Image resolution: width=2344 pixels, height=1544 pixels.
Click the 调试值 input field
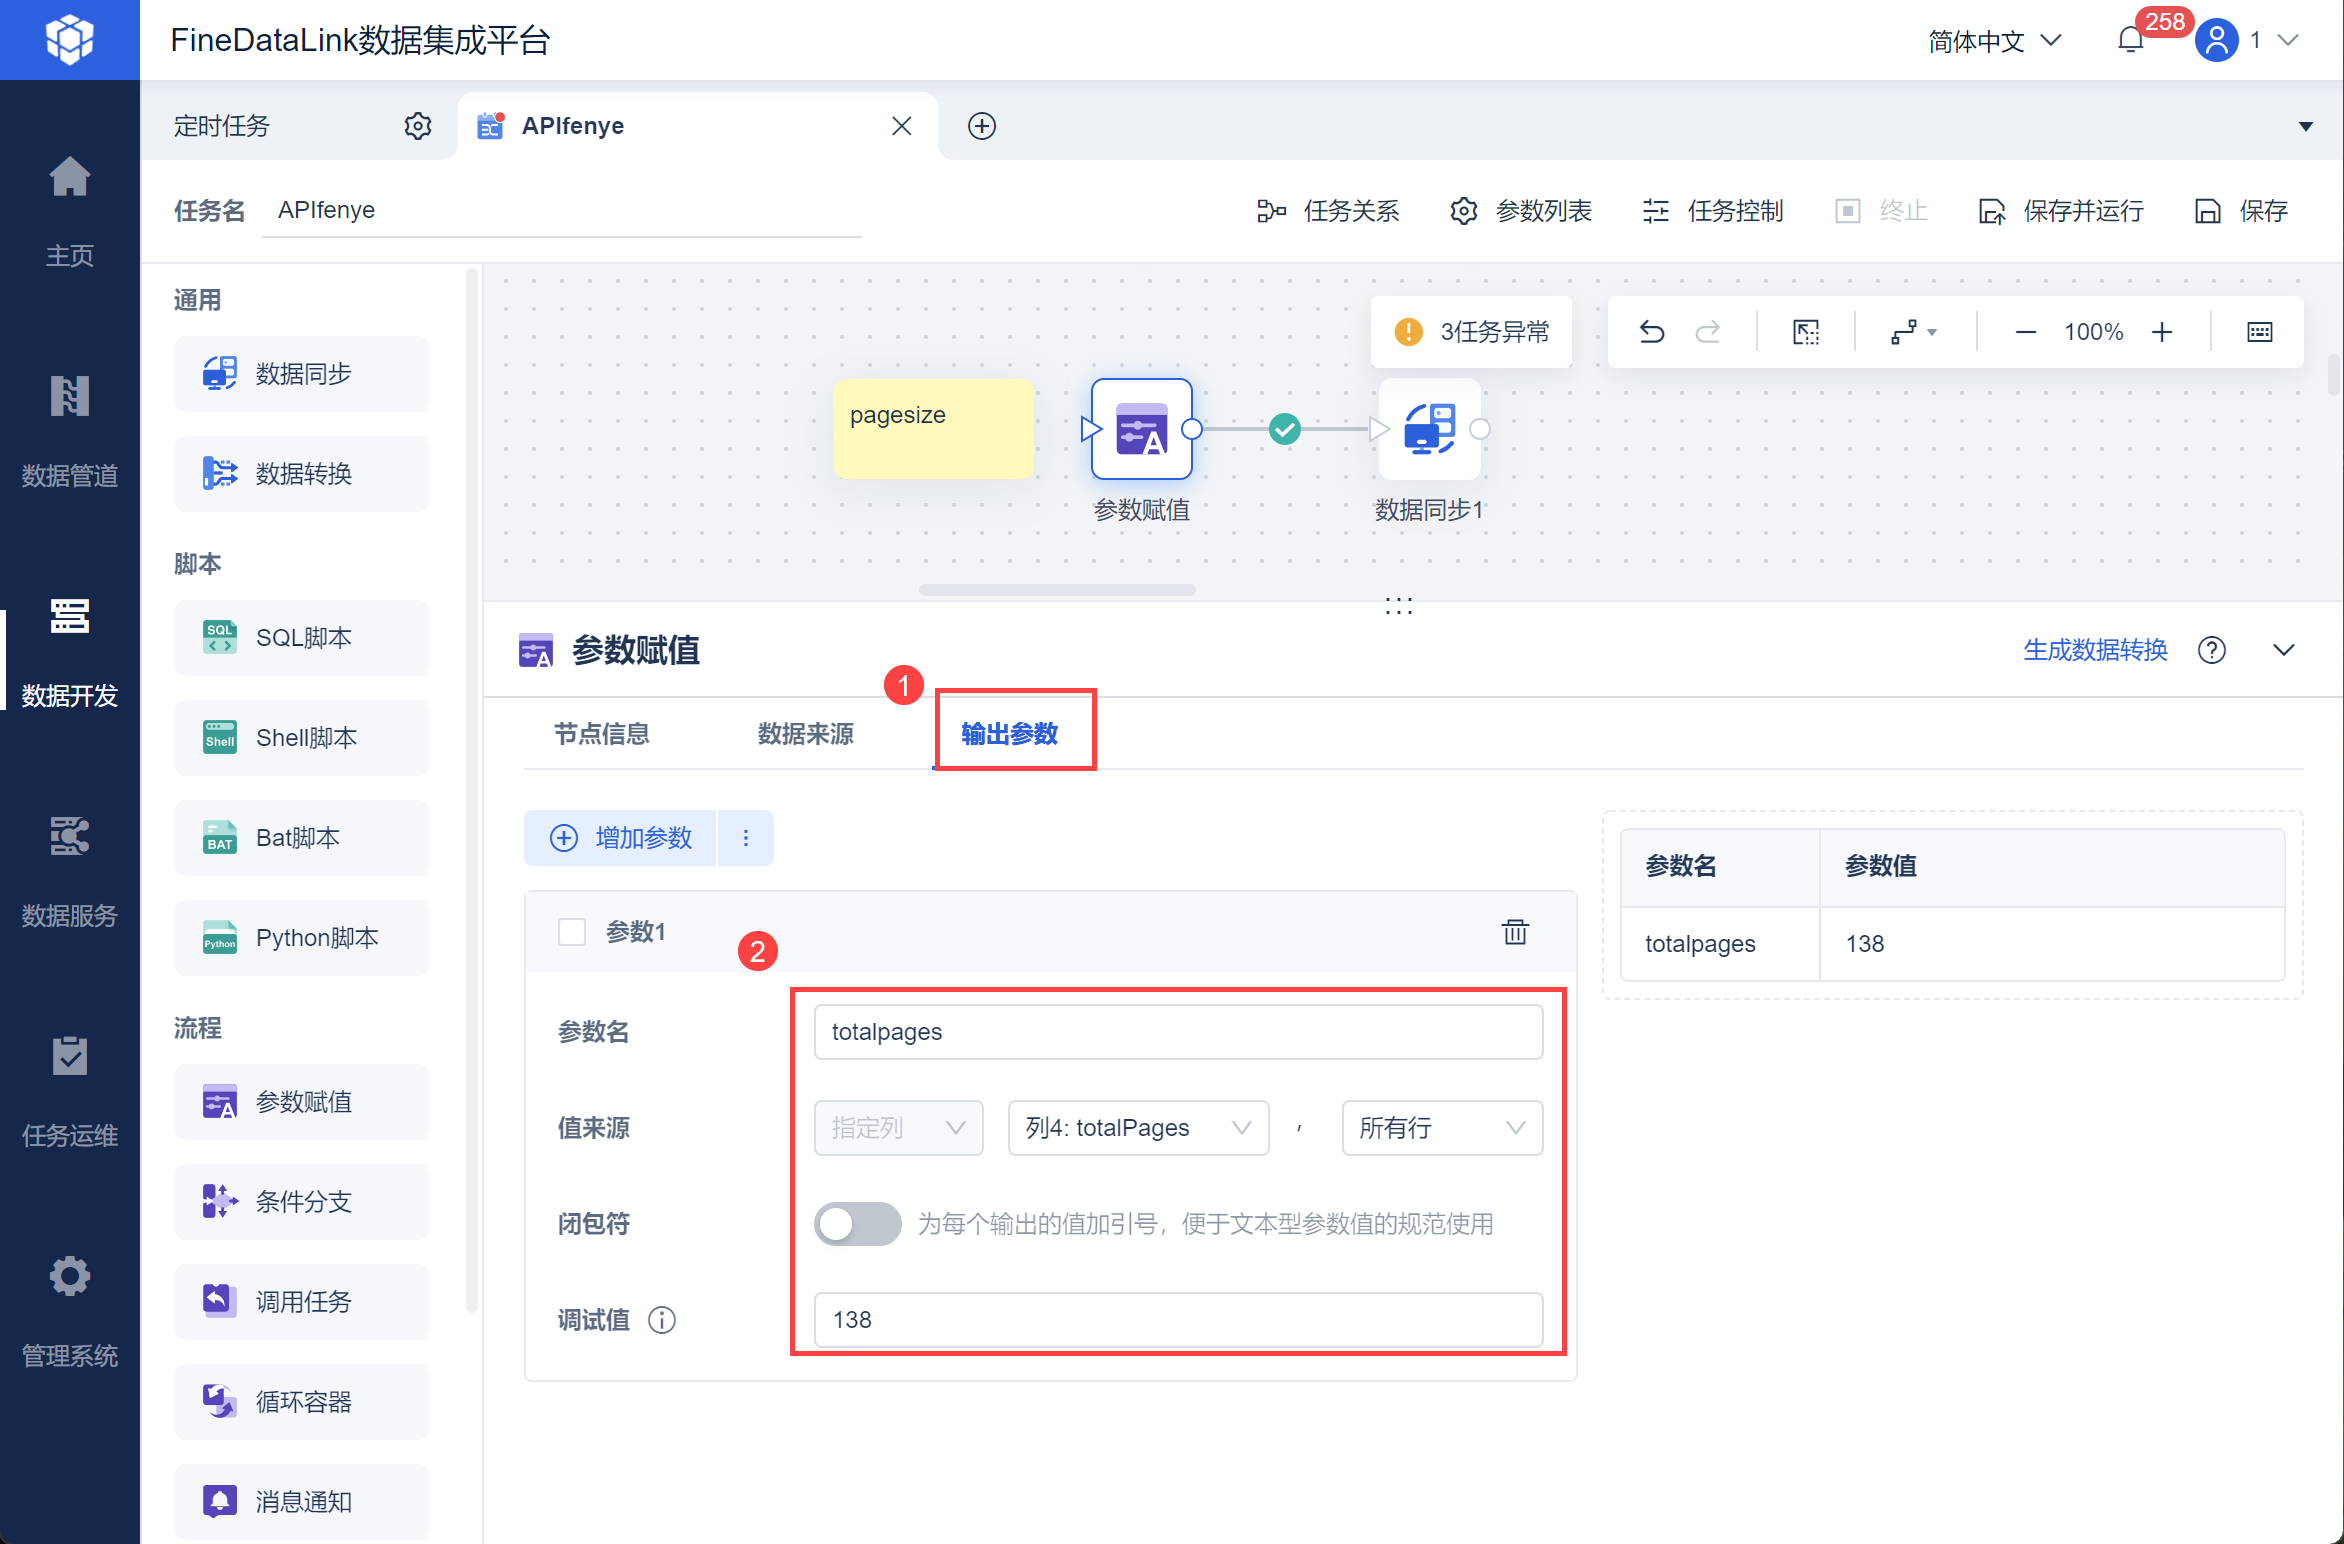[1178, 1320]
